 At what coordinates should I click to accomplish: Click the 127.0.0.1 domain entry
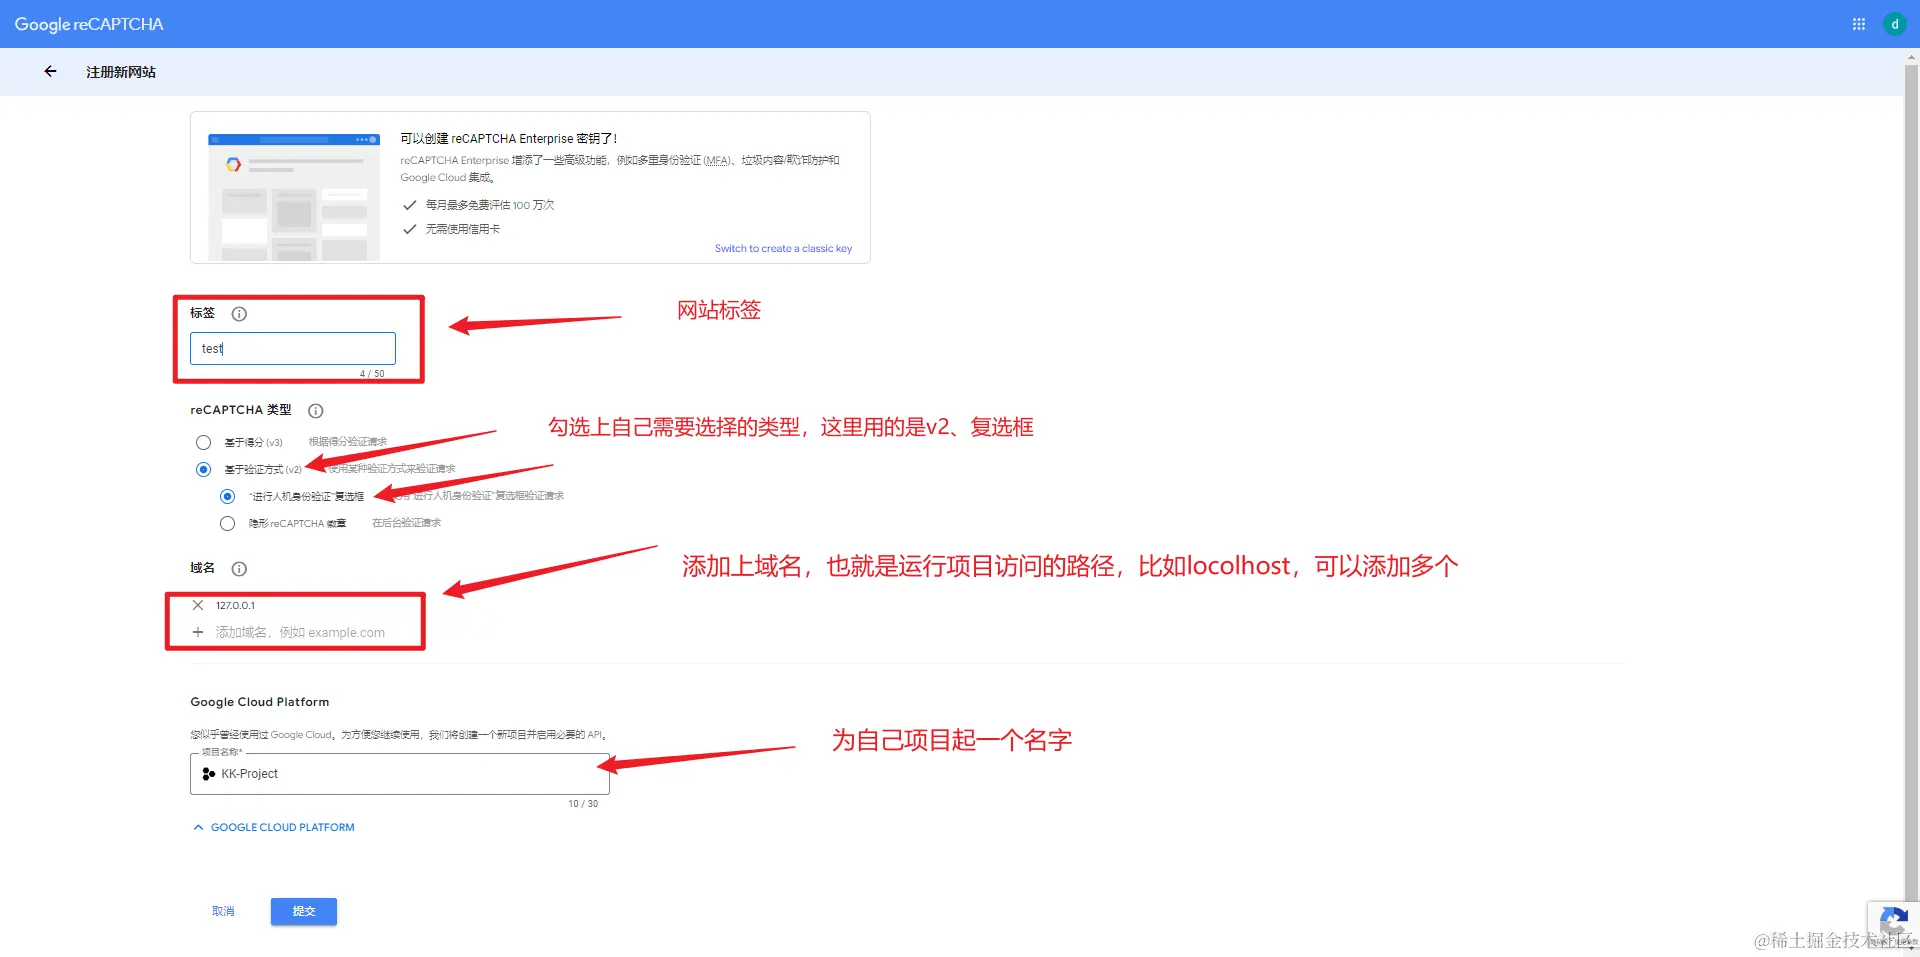[235, 605]
